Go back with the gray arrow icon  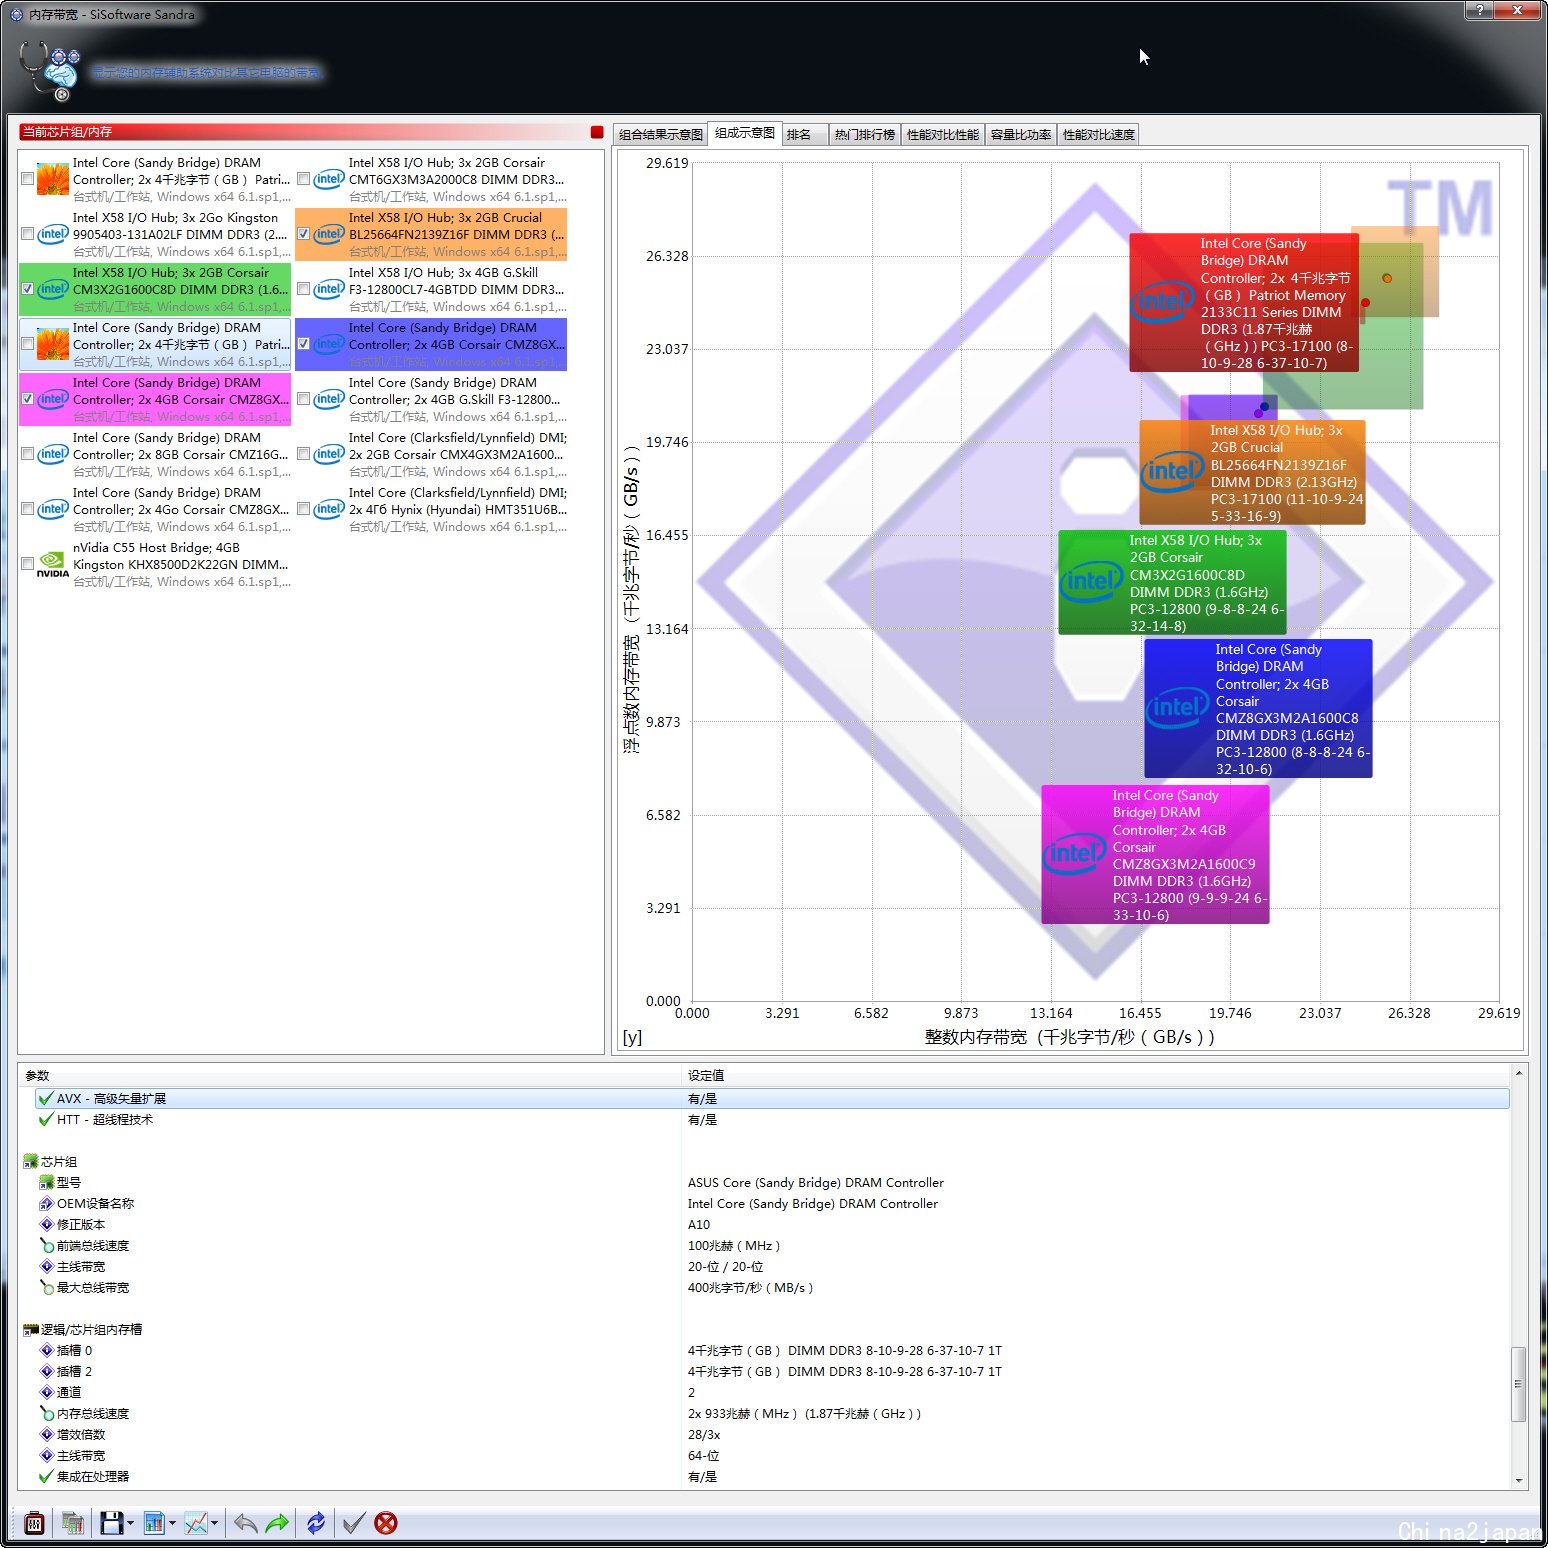pos(245,1523)
